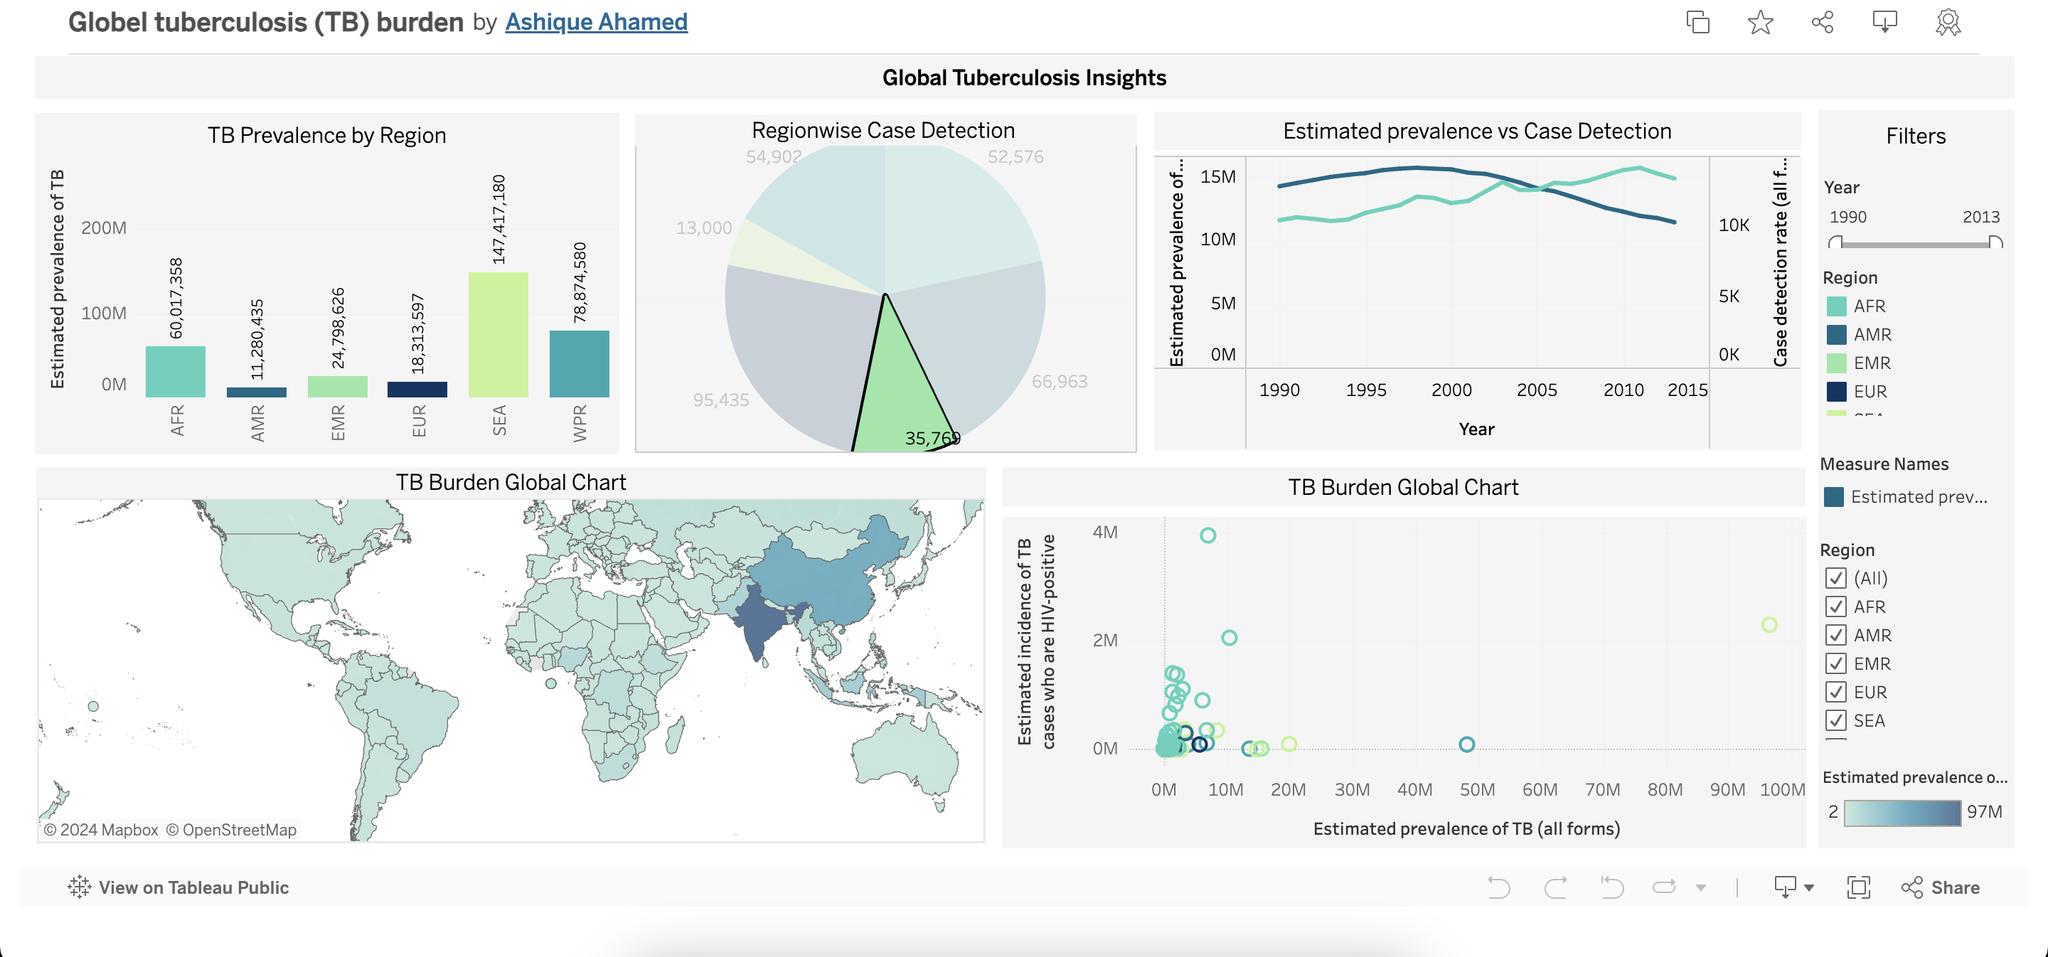Enter full screen mode from bottom toolbar

1858,887
